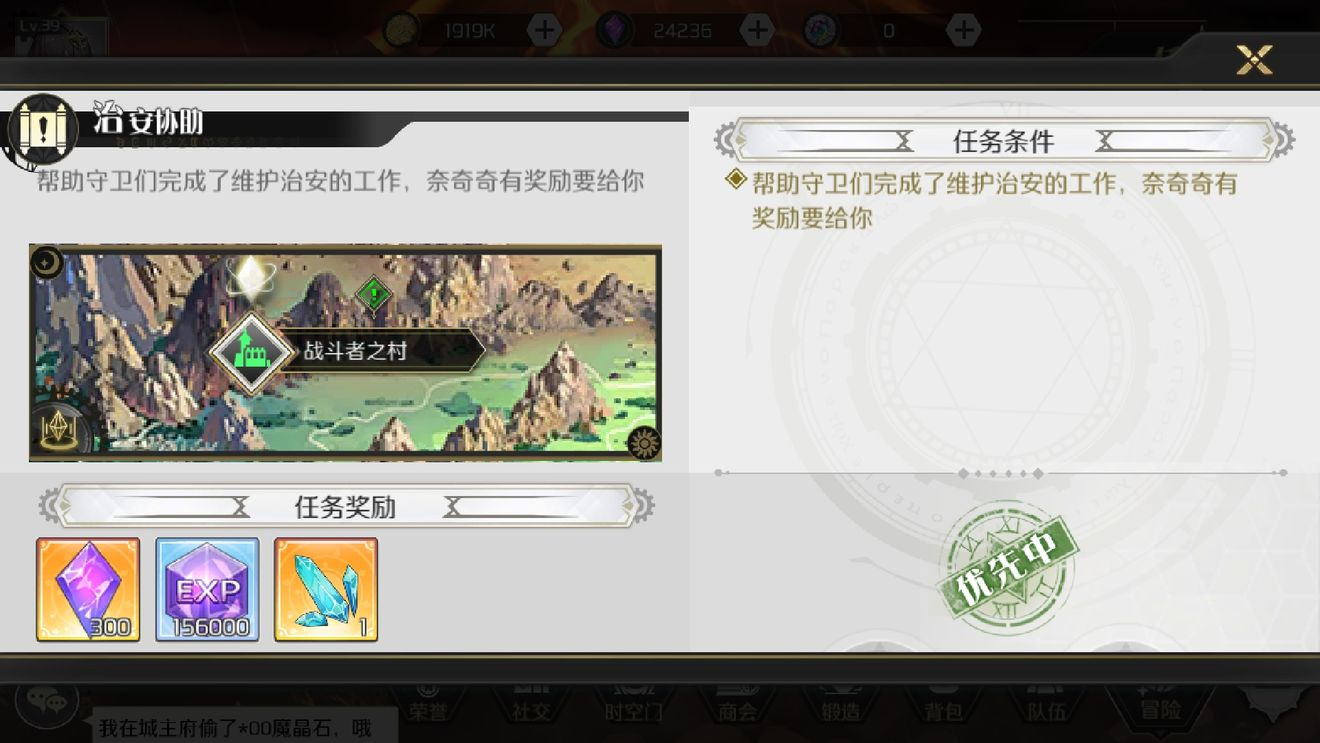
Task: Select the EXP 156000 reward icon
Action: 207,589
